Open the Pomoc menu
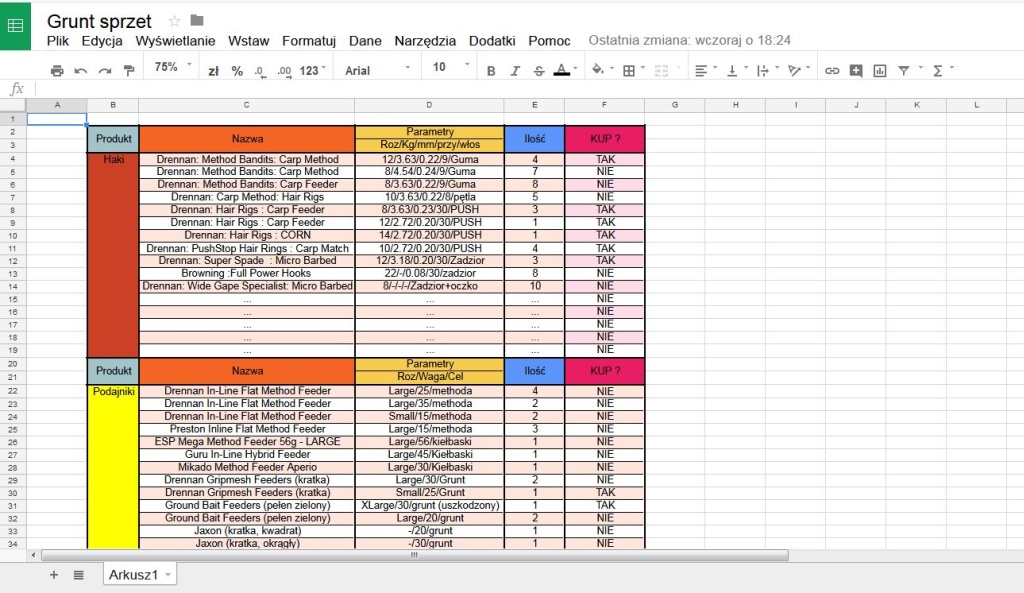 (x=549, y=40)
